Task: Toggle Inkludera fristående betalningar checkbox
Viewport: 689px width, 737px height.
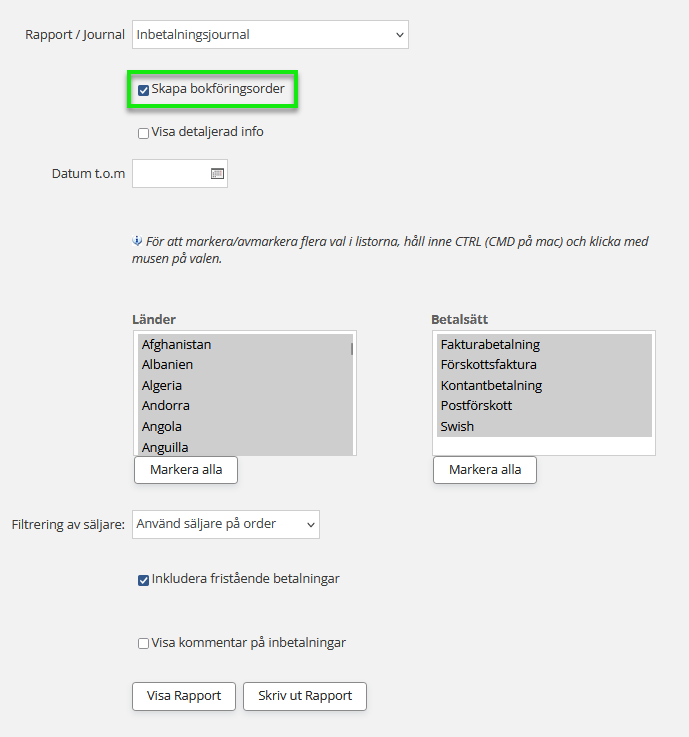Action: [x=144, y=580]
